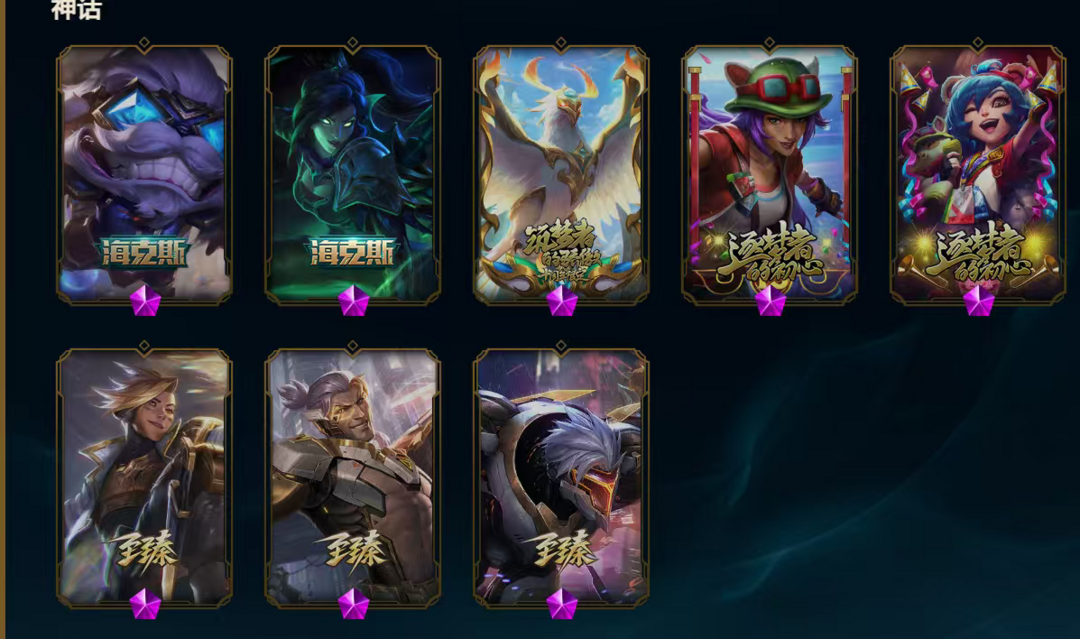
Task: Click purple gem under the phoenix bird card
Action: 562,302
